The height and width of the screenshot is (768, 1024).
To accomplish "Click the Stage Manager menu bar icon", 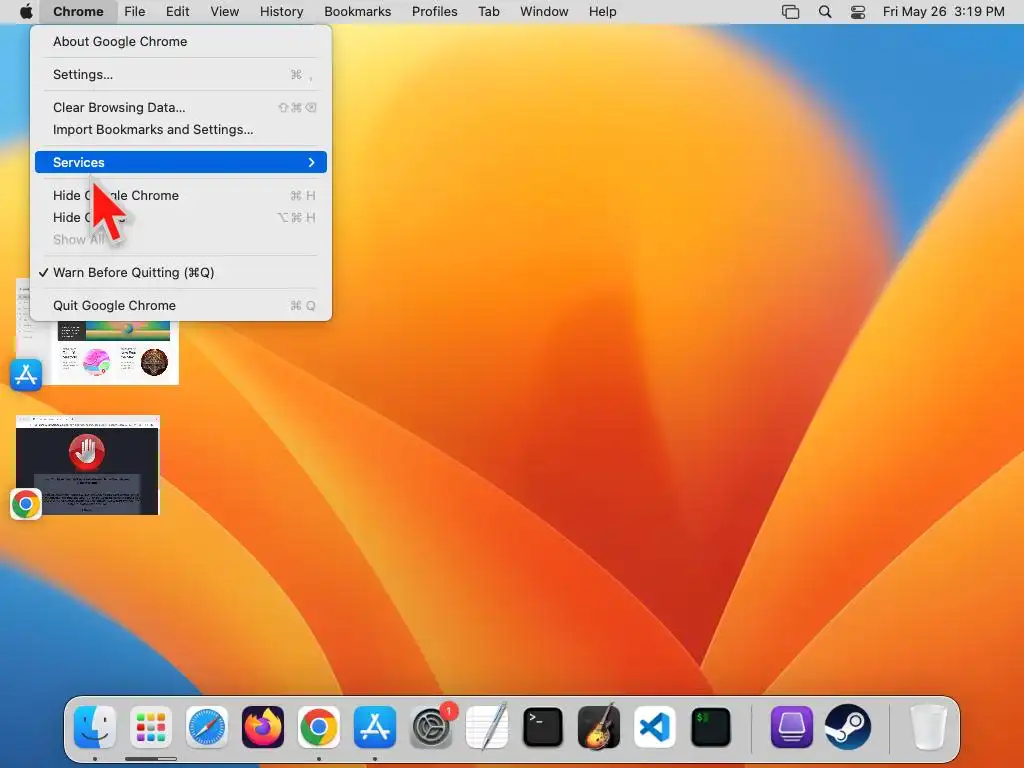I will tap(790, 12).
